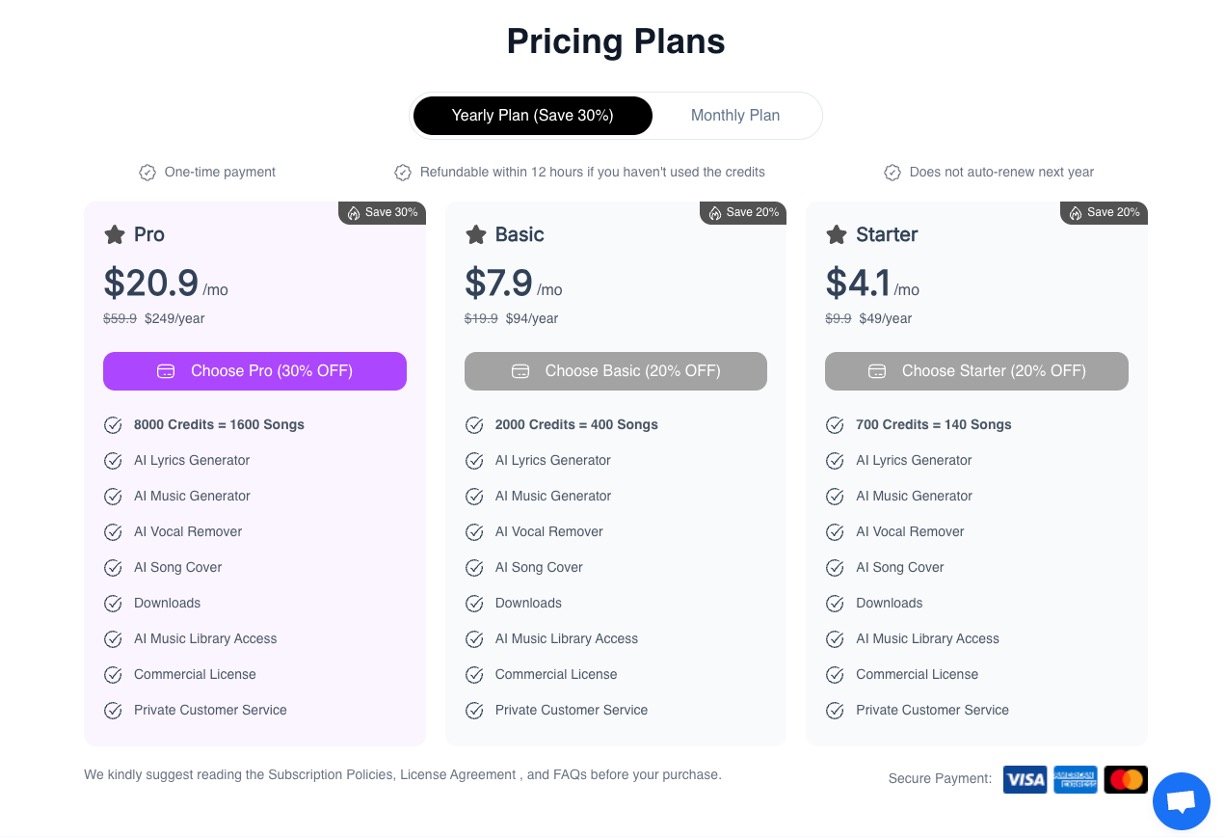Open the License Agreement link
This screenshot has width=1226, height=838.
458,775
